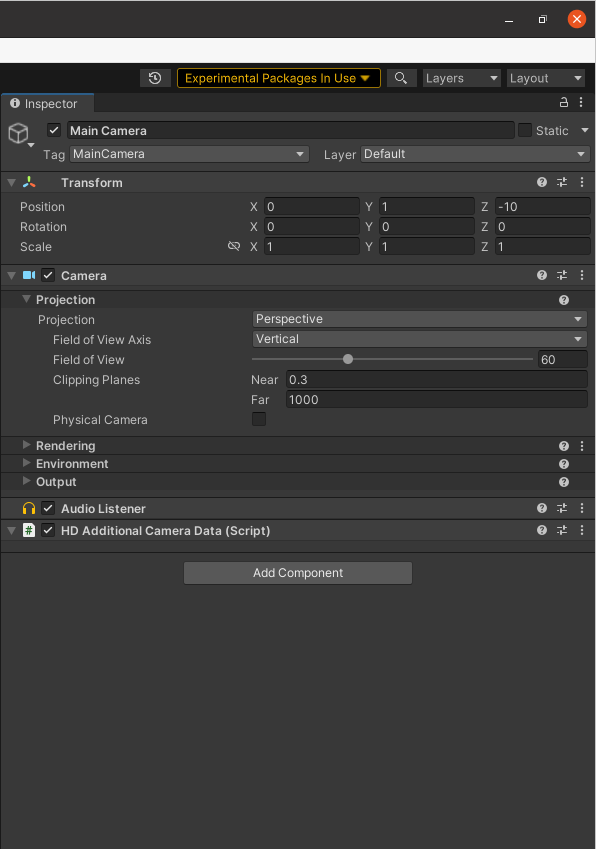This screenshot has height=849, width=596.
Task: Click Rotation X input field
Action: tap(312, 226)
